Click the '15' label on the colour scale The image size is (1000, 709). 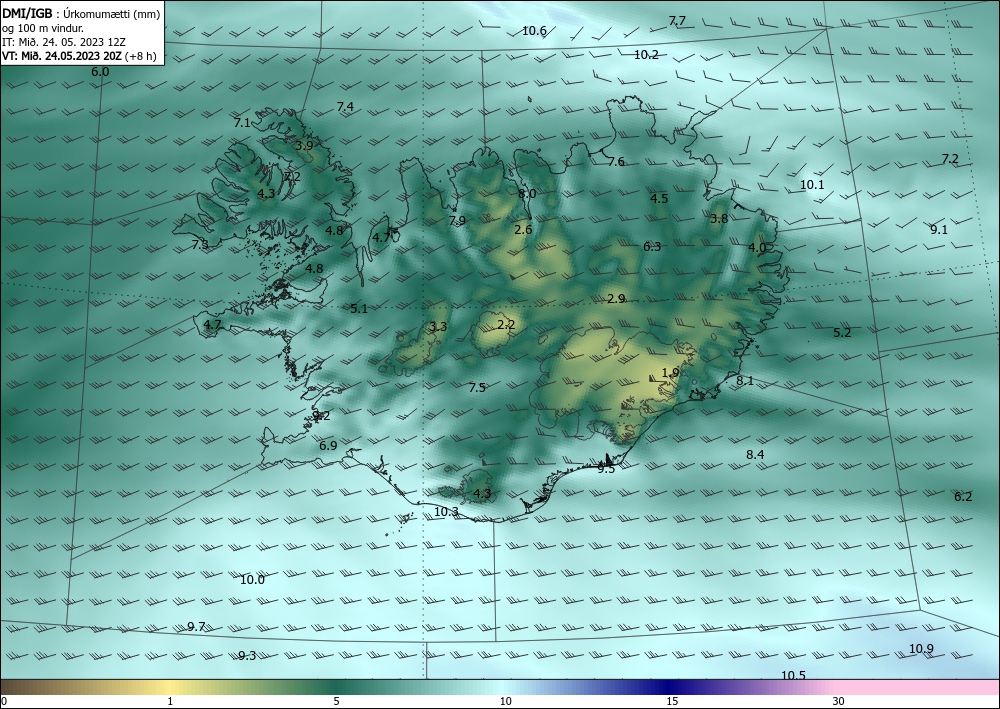click(x=672, y=702)
